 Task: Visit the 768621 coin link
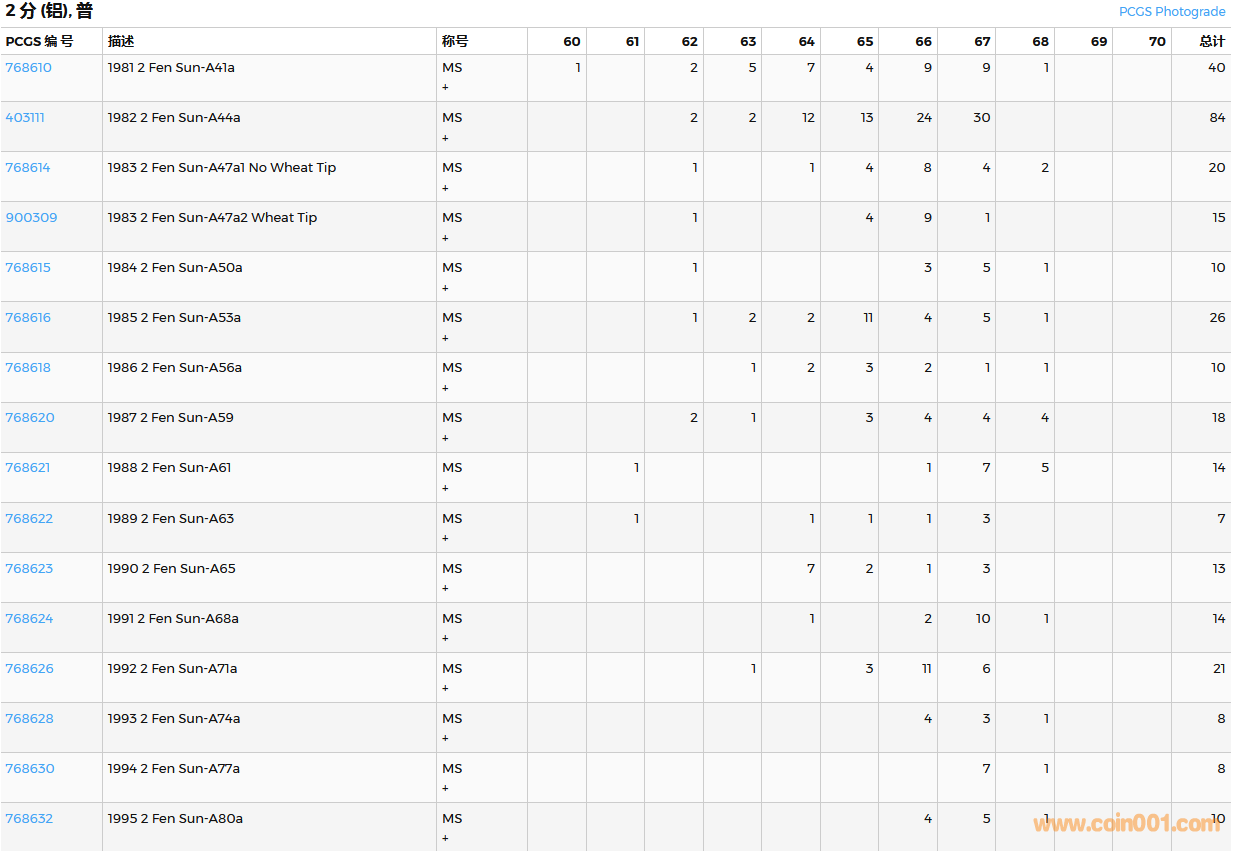click(x=28, y=468)
